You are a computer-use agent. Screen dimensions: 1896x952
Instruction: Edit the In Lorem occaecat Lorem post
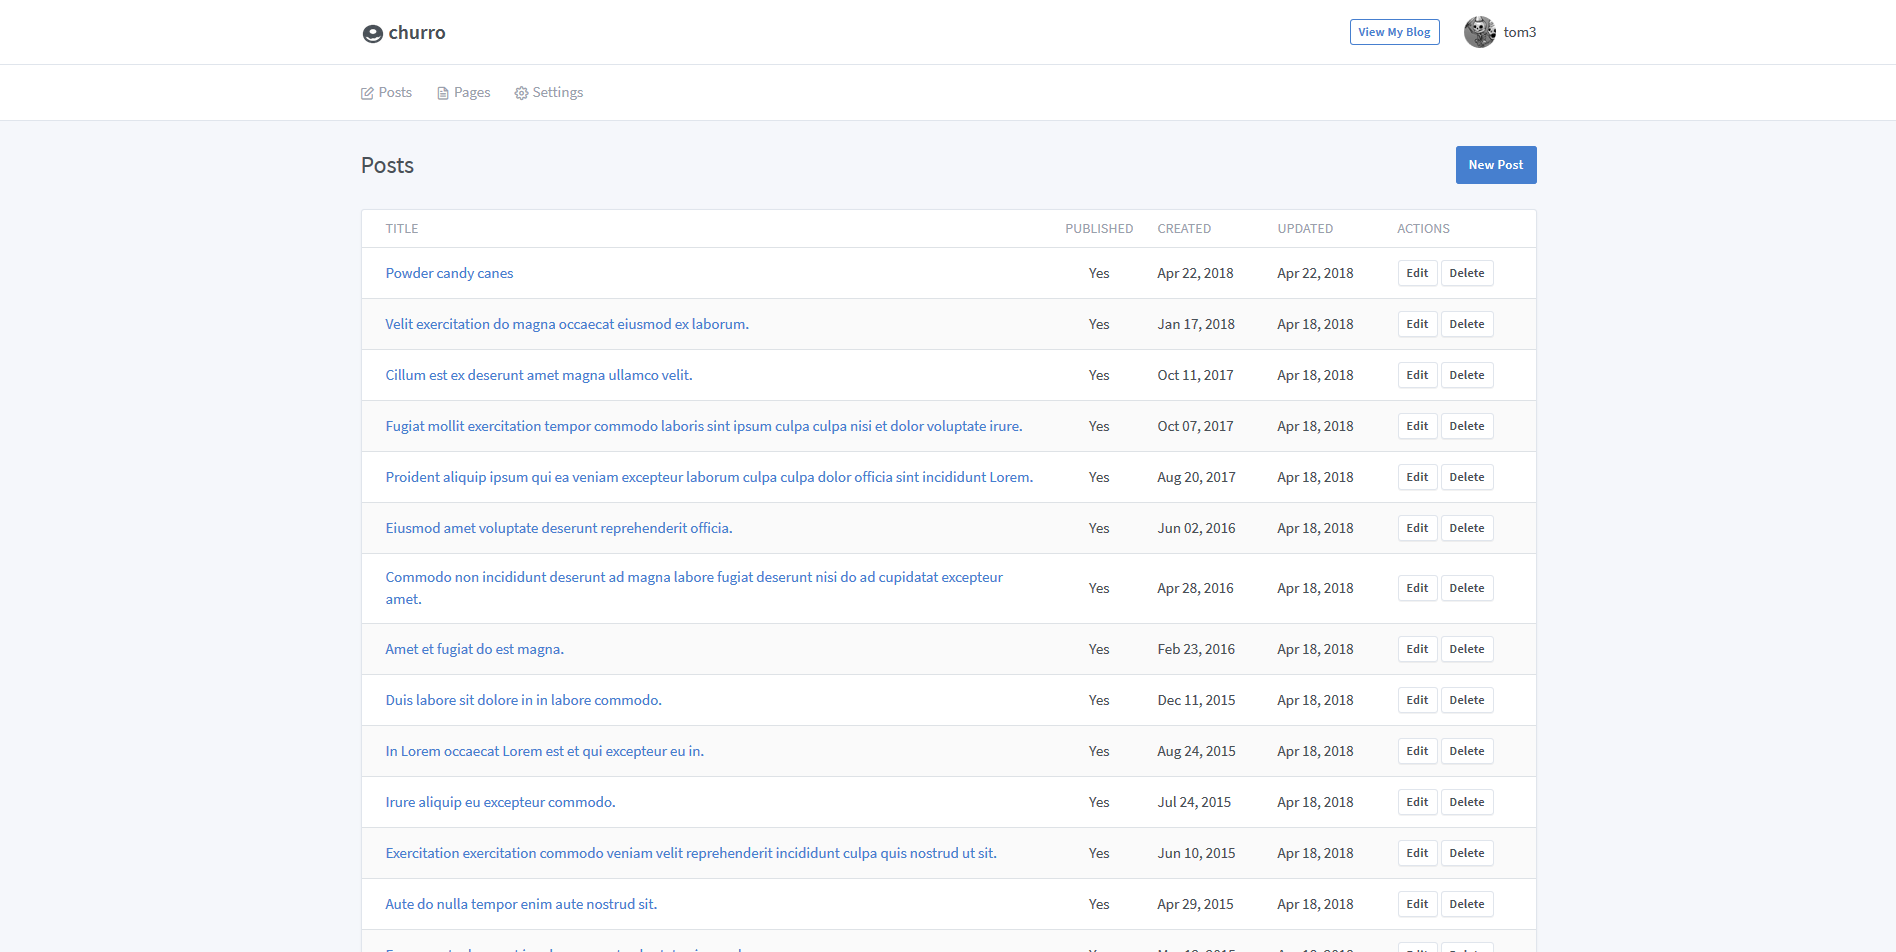tap(1417, 751)
